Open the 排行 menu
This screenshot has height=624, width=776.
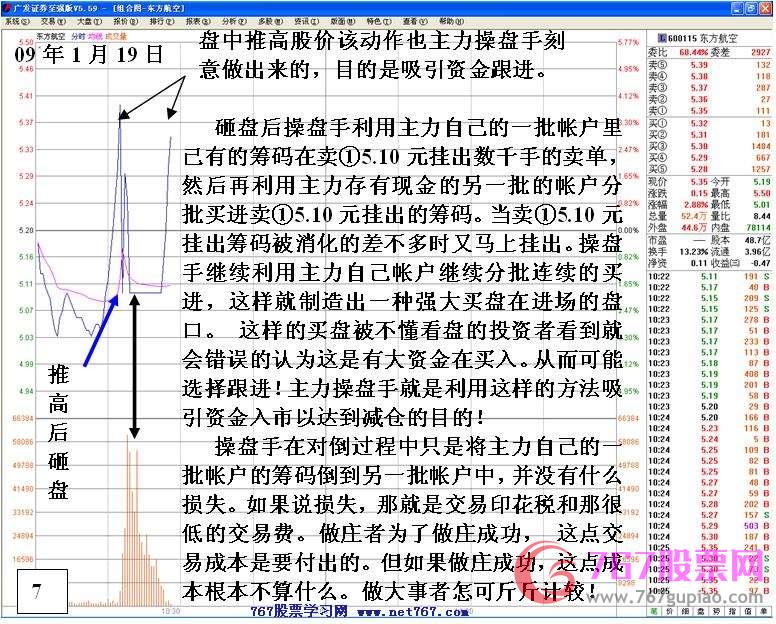(162, 22)
